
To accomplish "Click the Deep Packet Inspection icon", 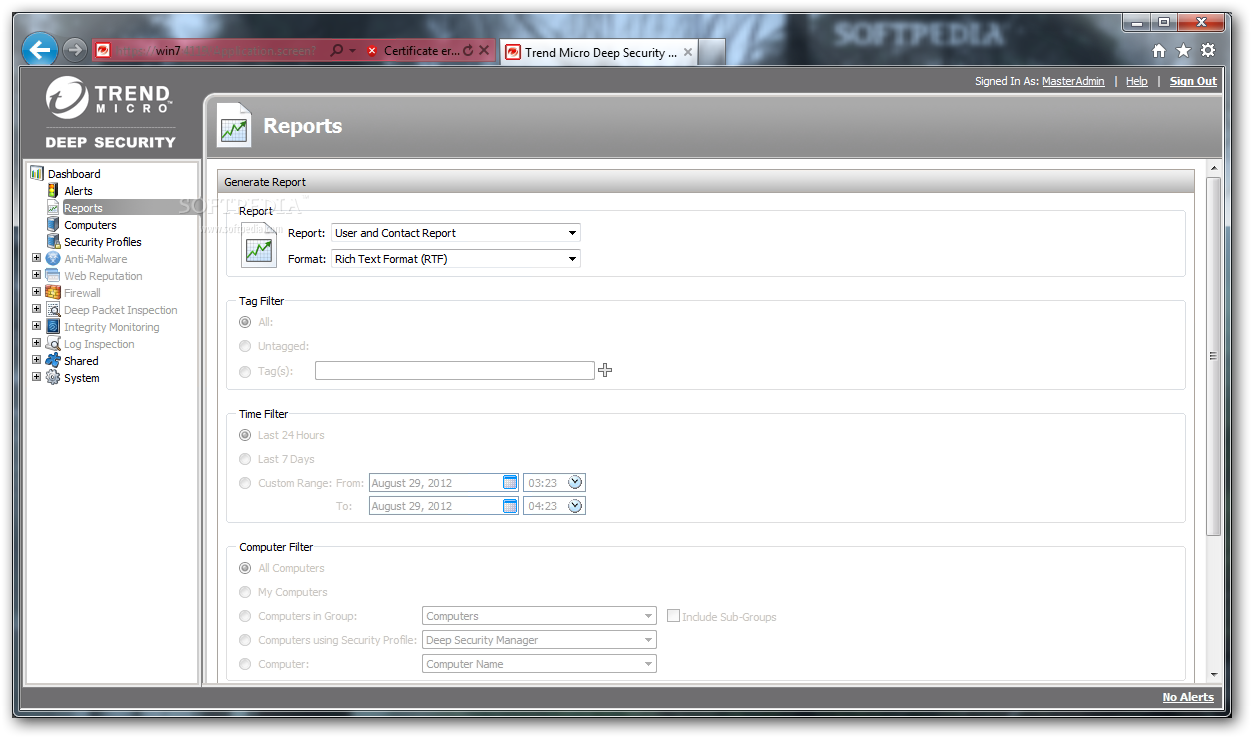I will [53, 309].
